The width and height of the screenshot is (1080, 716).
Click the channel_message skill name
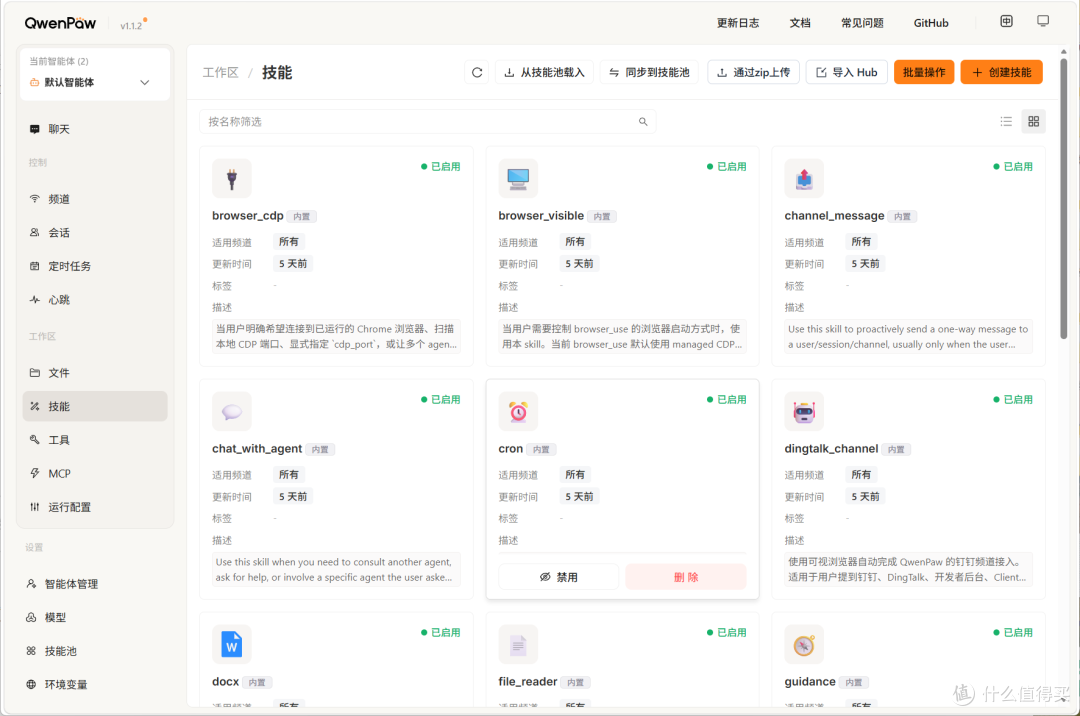834,215
